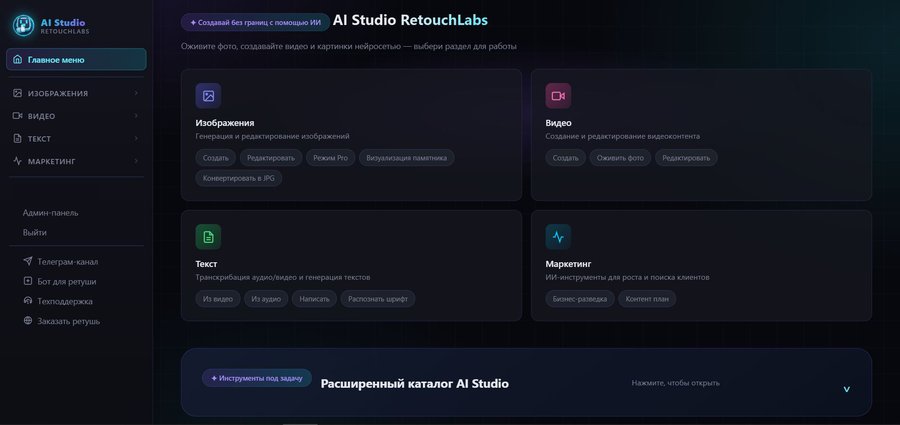Click the Из видео chip
This screenshot has width=900, height=425.
(x=218, y=299)
